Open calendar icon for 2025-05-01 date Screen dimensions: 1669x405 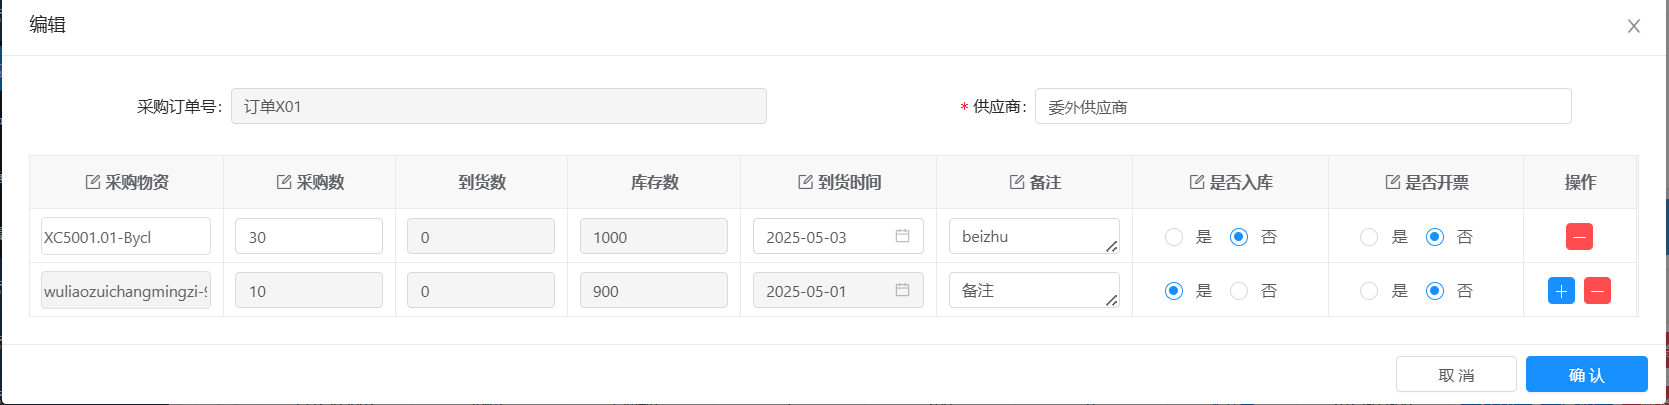click(902, 290)
